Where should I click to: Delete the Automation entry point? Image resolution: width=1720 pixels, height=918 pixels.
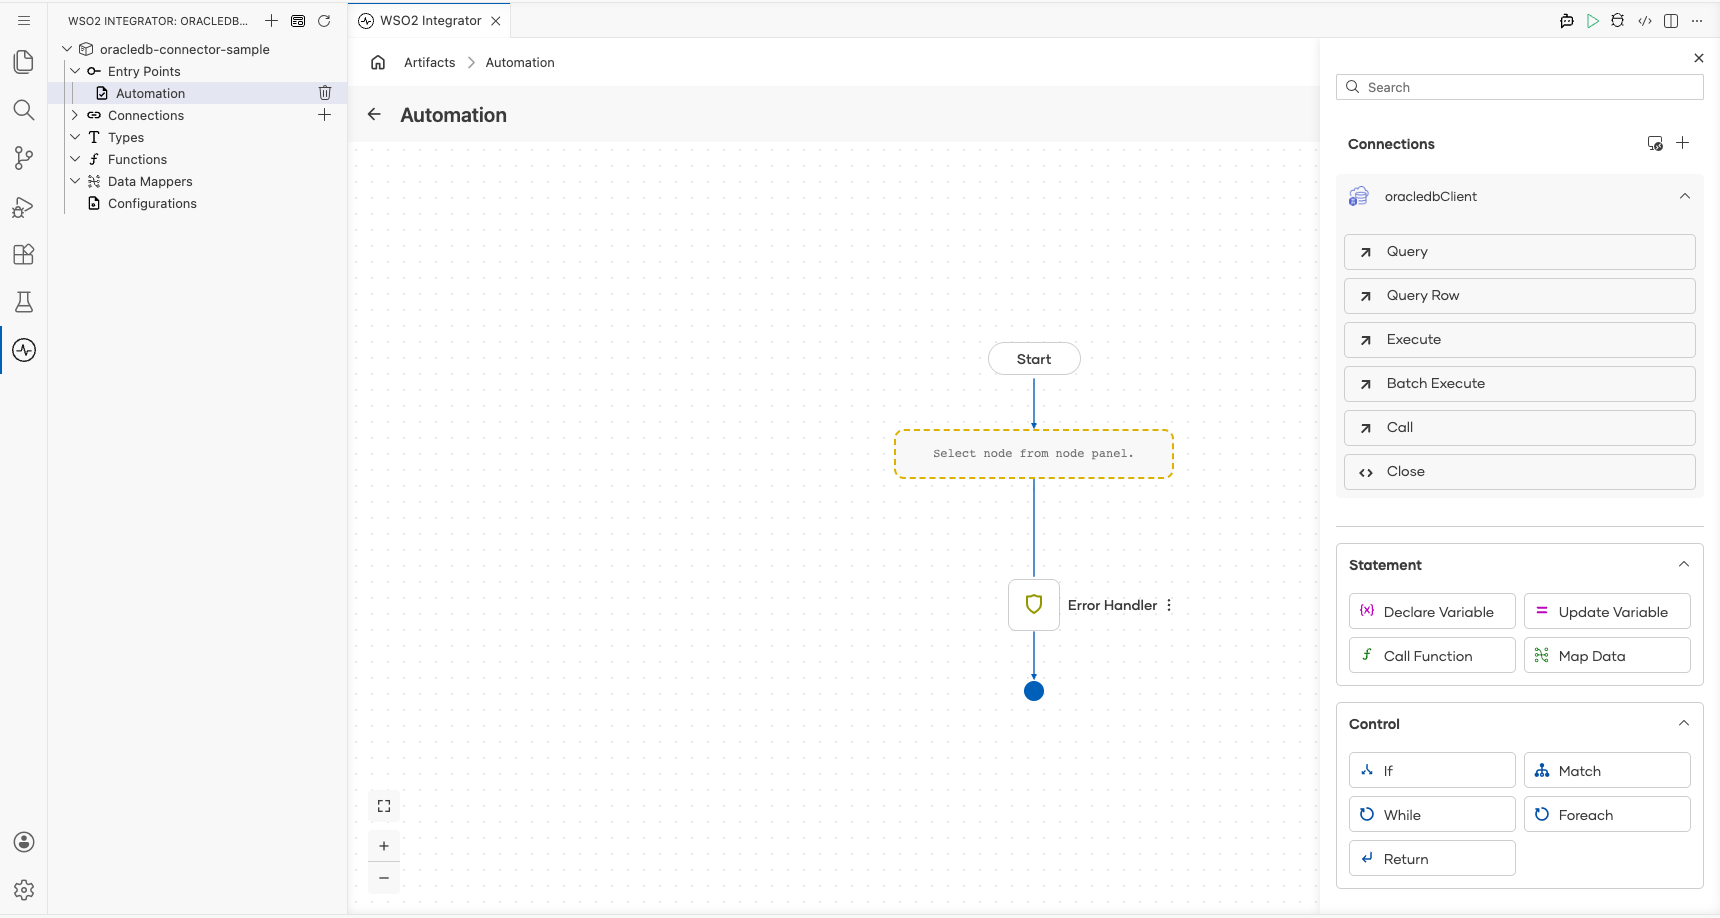click(325, 93)
